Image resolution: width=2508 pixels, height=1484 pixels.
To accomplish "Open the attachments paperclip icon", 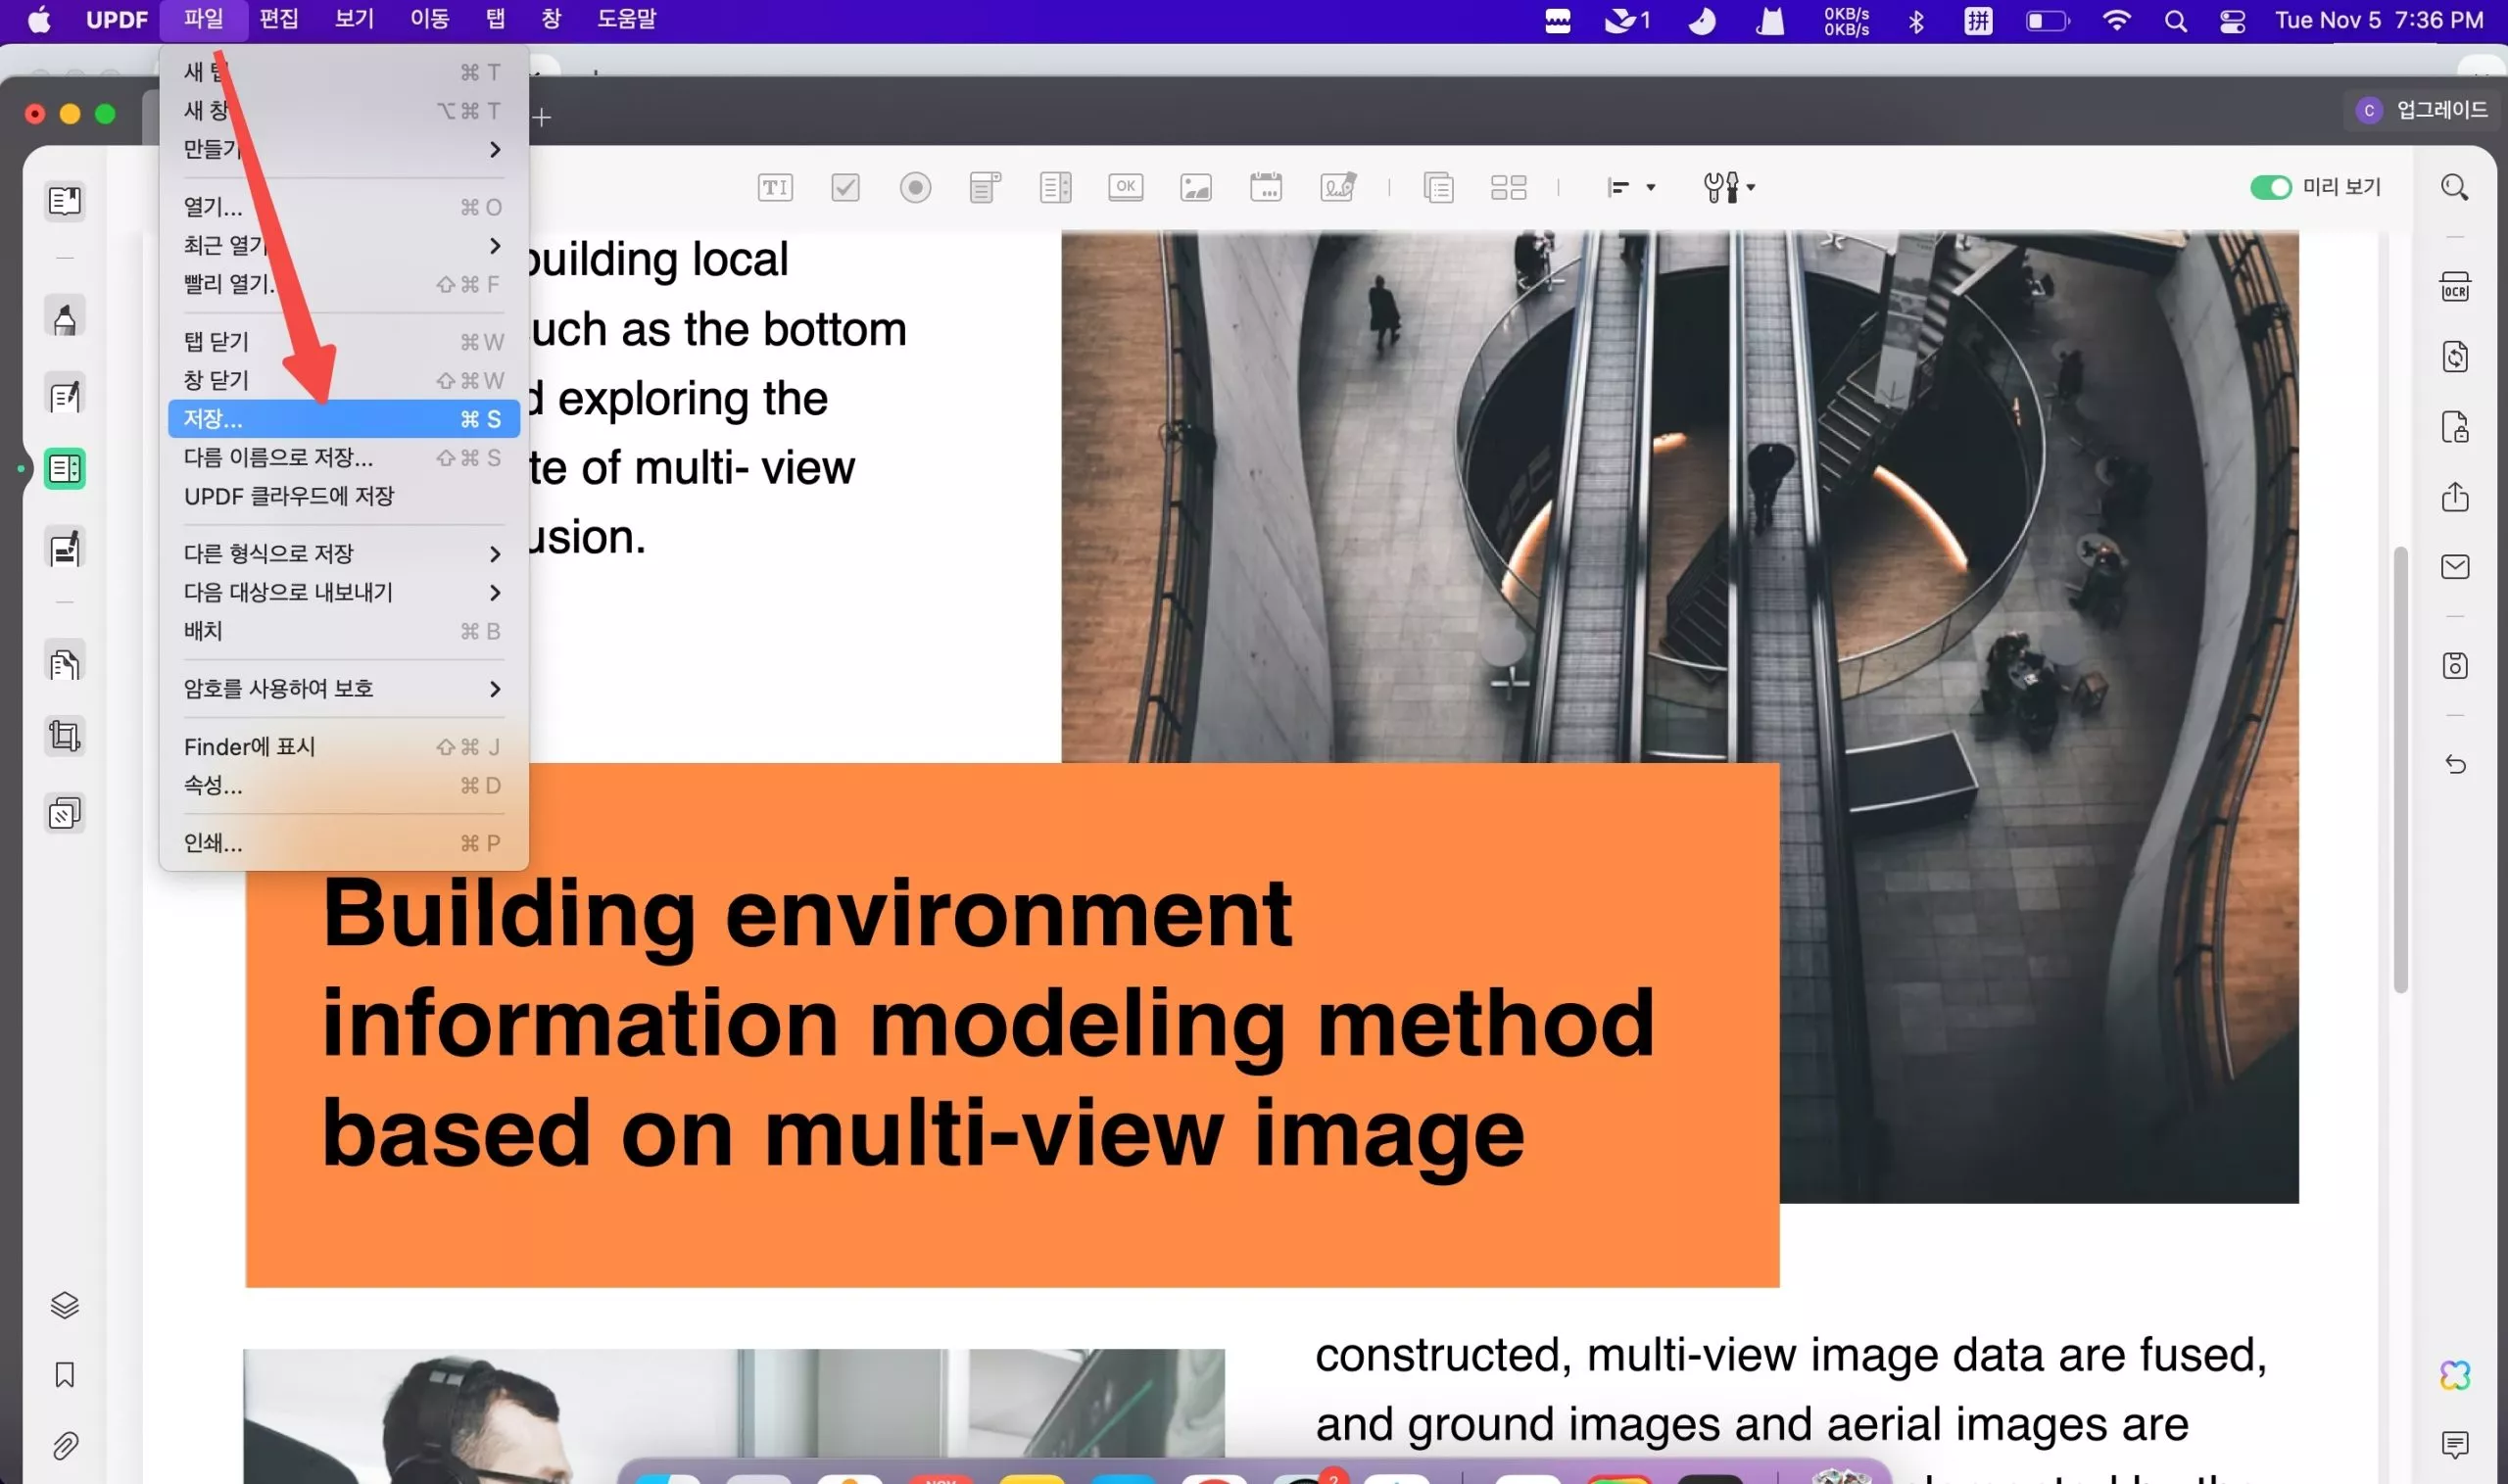I will click(65, 1446).
